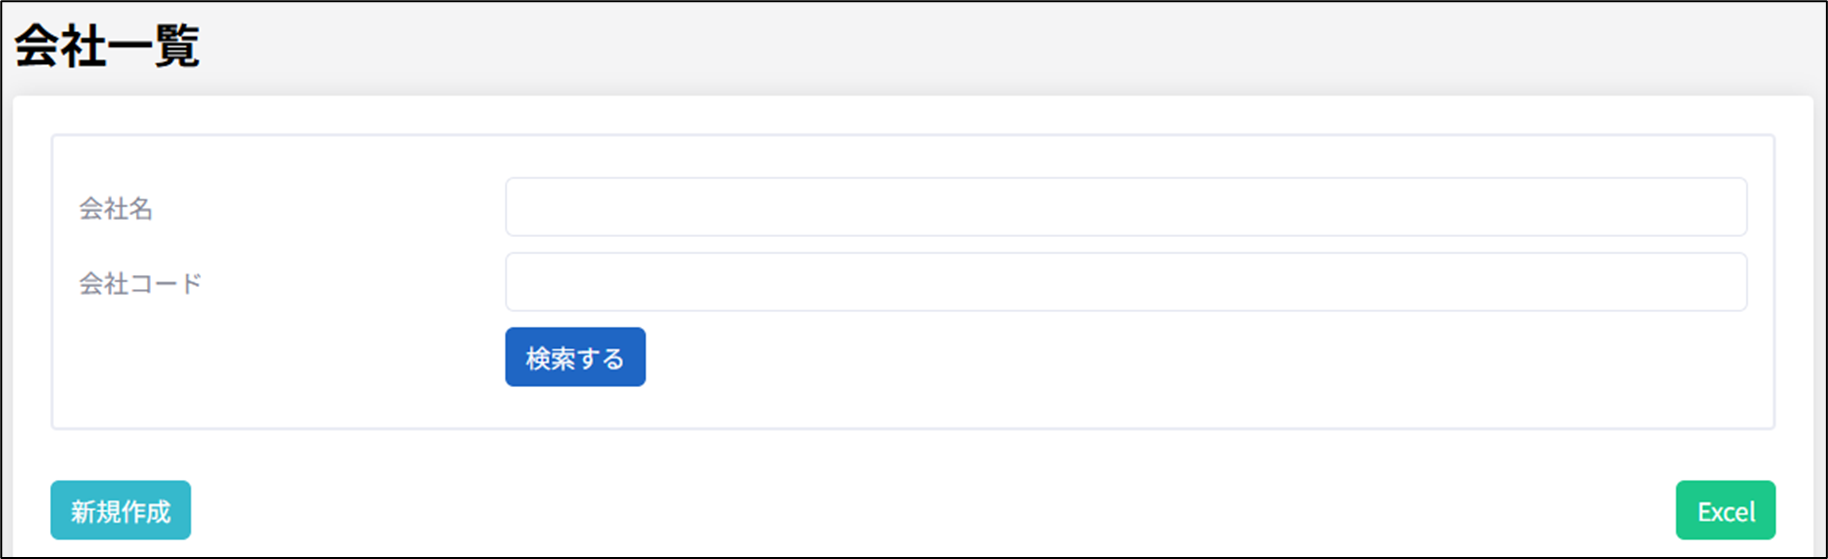1828x559 pixels.
Task: Submit the search form with 検索する
Action: (x=575, y=357)
